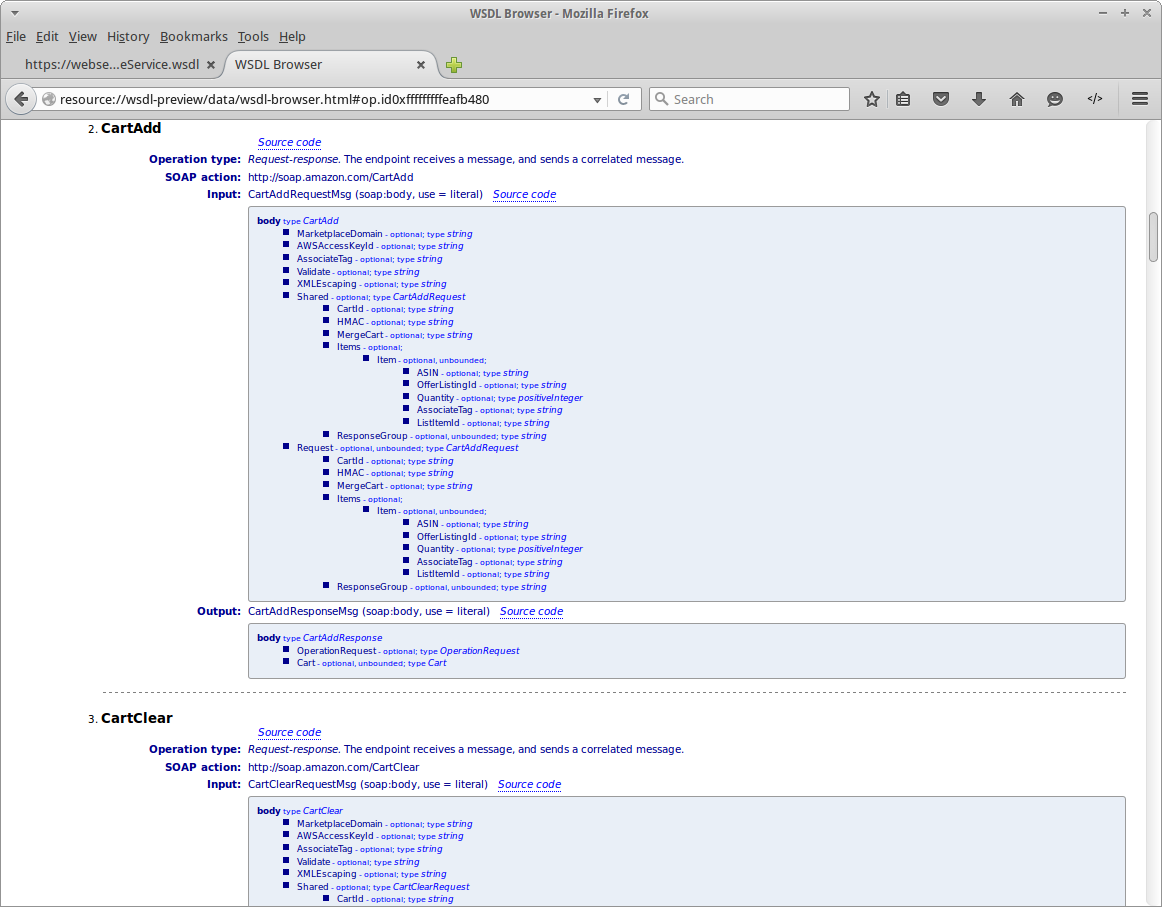Open the WSDL source code toolbar icon
Image resolution: width=1162 pixels, height=907 pixels.
pyautogui.click(x=1095, y=99)
